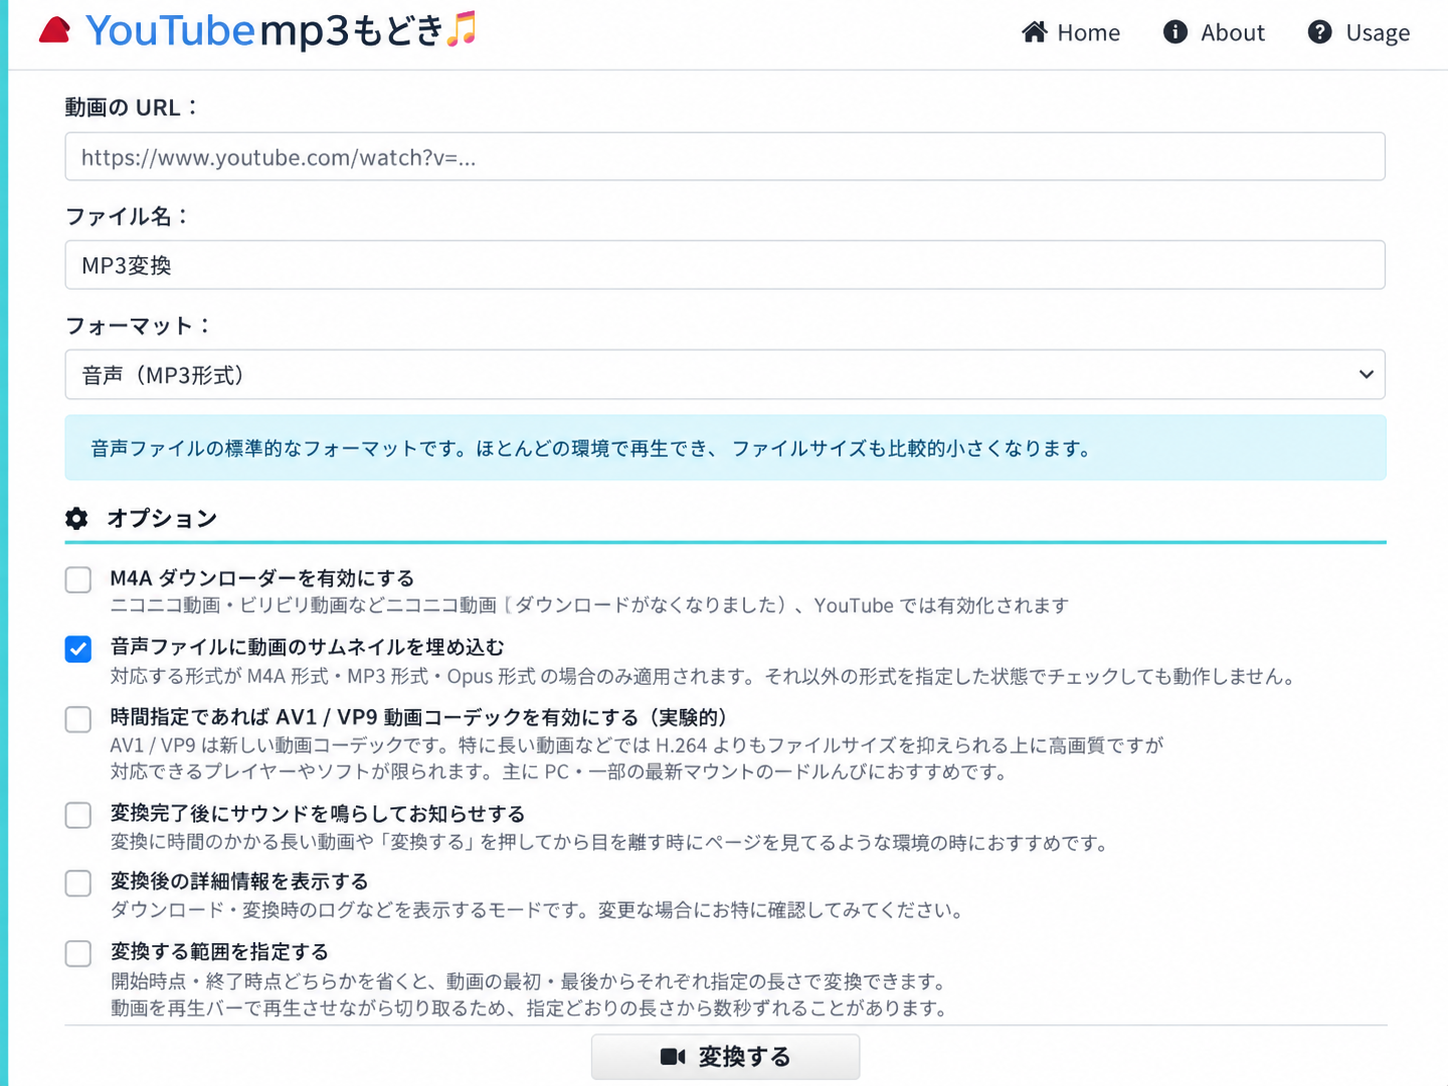The image size is (1448, 1086).
Task: Click the 動画の URL： label
Action: coord(132,107)
